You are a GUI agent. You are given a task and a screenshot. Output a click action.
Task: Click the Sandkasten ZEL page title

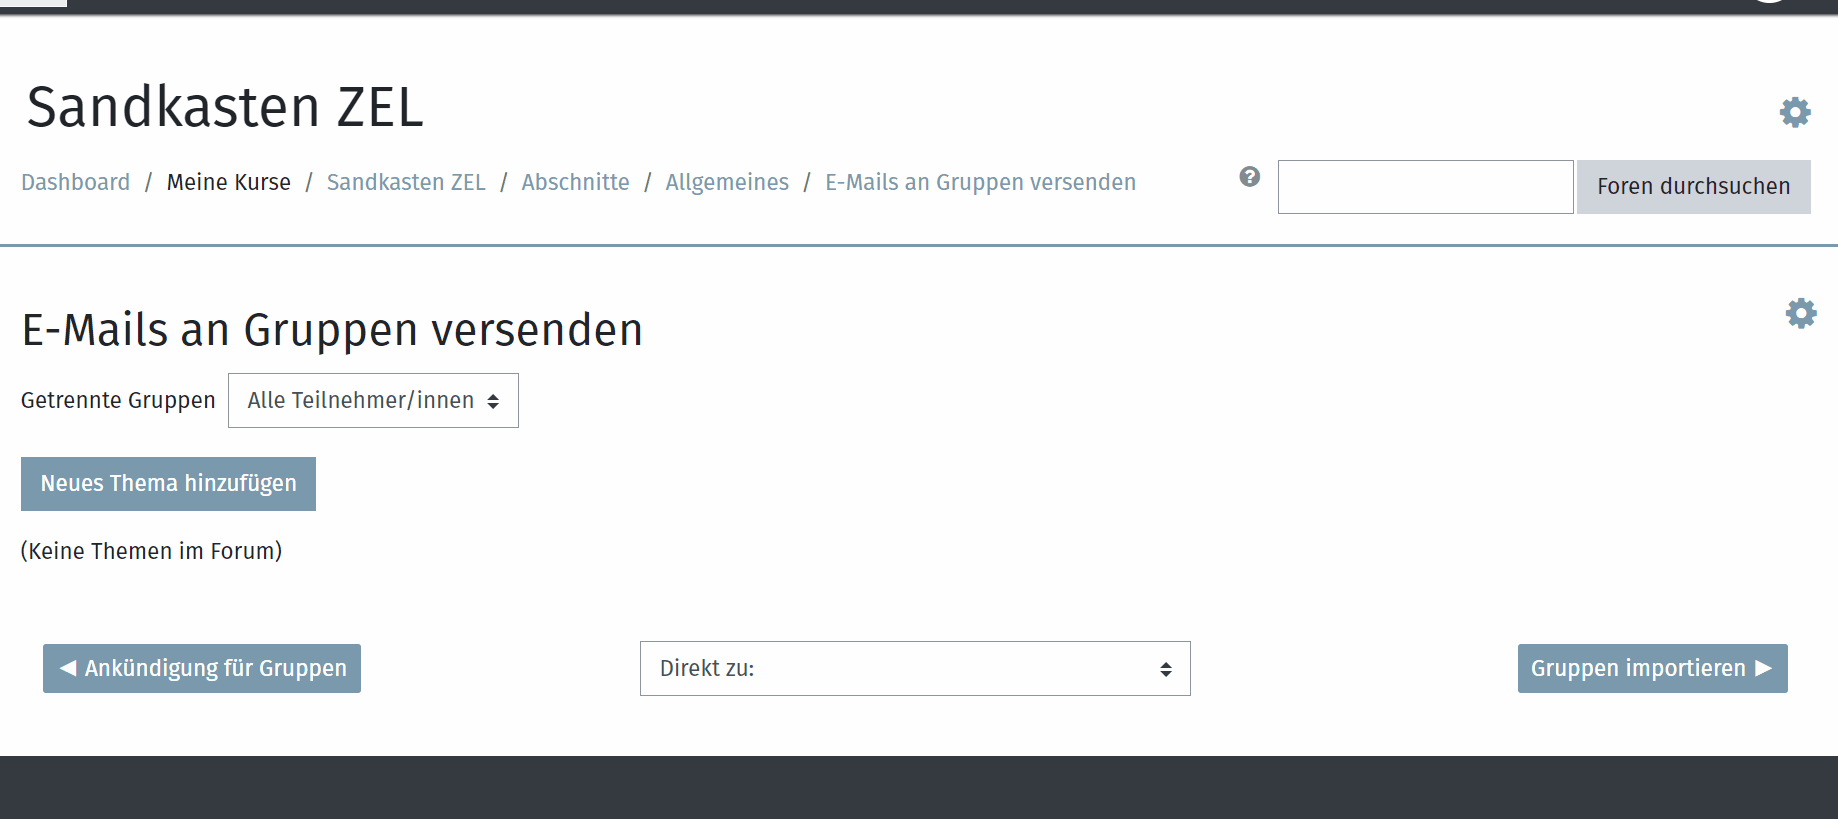225,107
